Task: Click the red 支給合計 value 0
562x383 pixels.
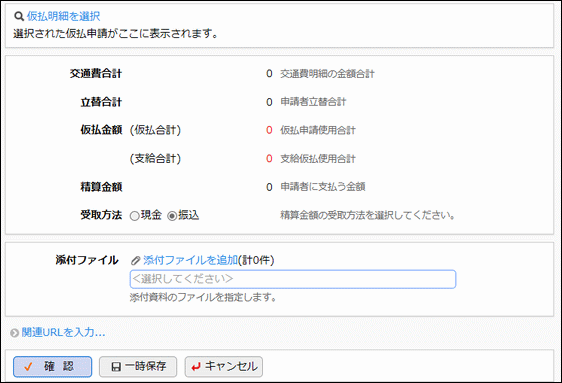Action: coord(269,158)
